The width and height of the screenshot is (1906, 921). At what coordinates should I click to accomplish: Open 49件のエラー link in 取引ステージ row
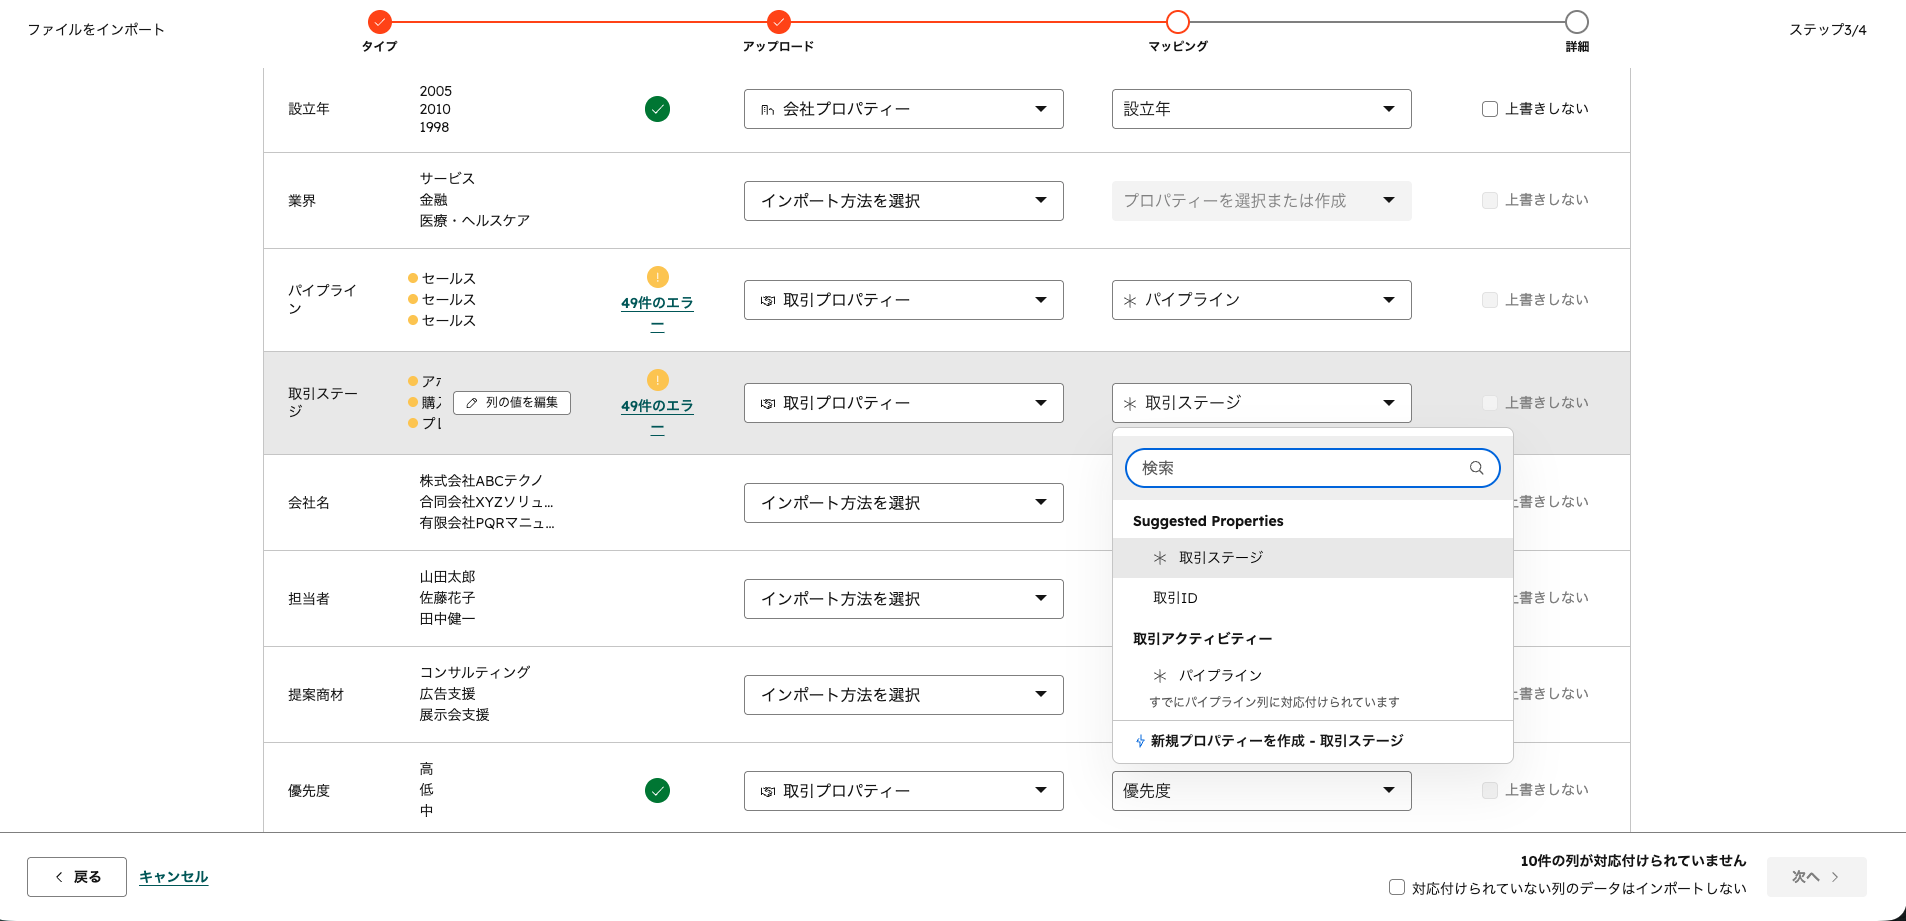657,417
